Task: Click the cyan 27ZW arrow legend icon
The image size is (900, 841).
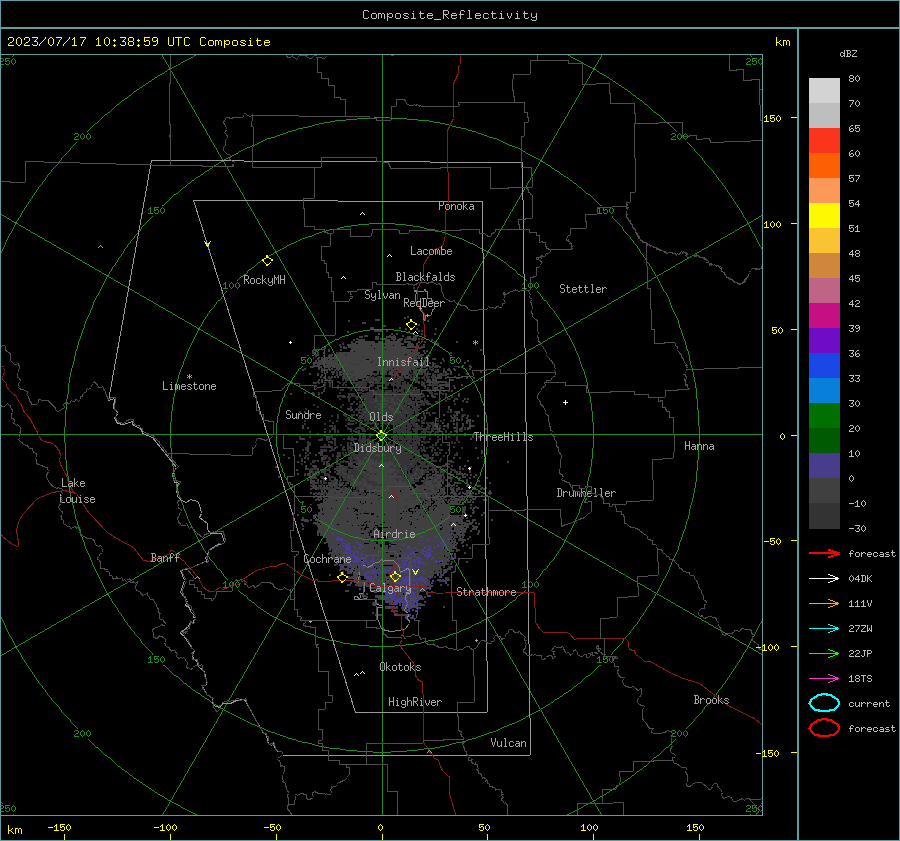Action: point(824,629)
